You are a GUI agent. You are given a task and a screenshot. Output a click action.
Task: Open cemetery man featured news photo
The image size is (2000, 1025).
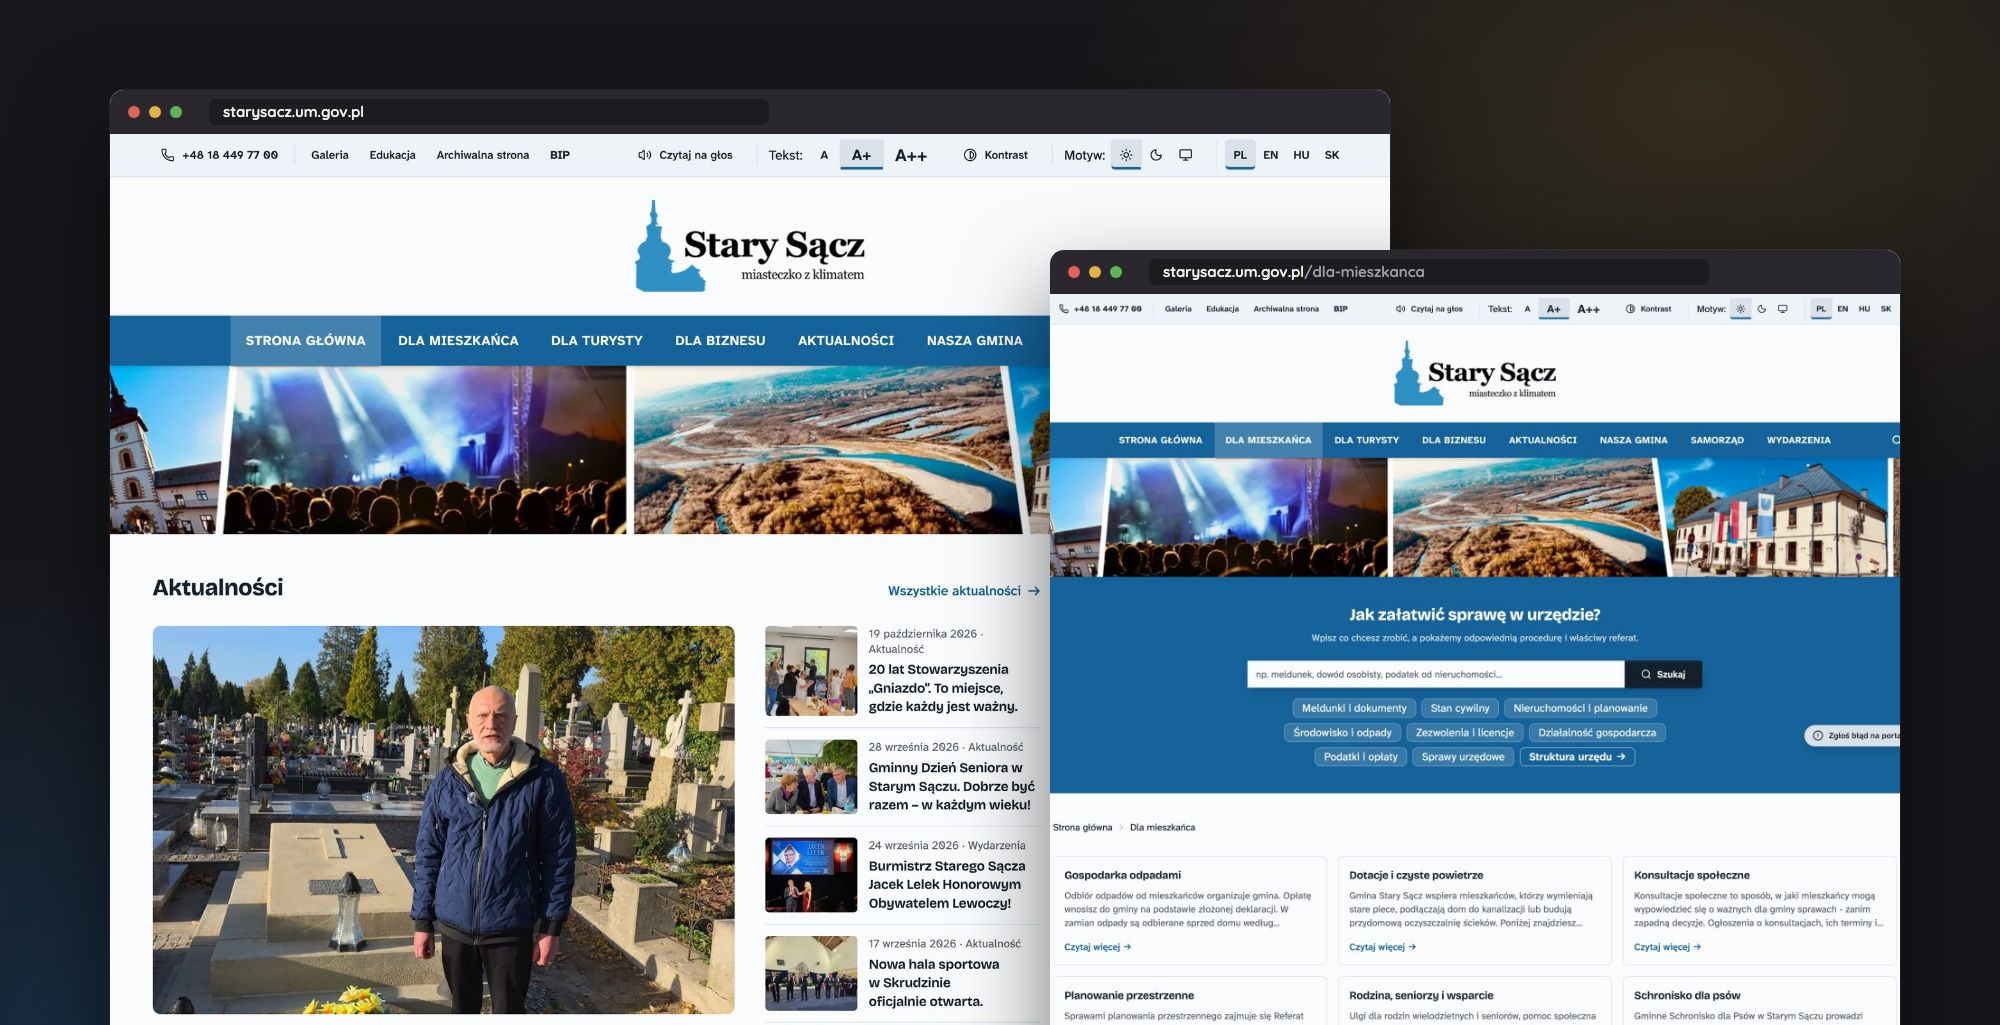(443, 820)
